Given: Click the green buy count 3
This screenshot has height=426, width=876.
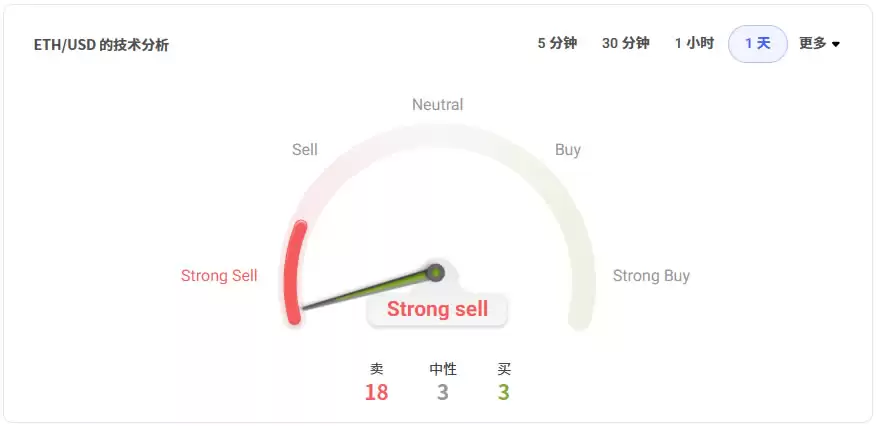Looking at the screenshot, I should click(x=504, y=392).
